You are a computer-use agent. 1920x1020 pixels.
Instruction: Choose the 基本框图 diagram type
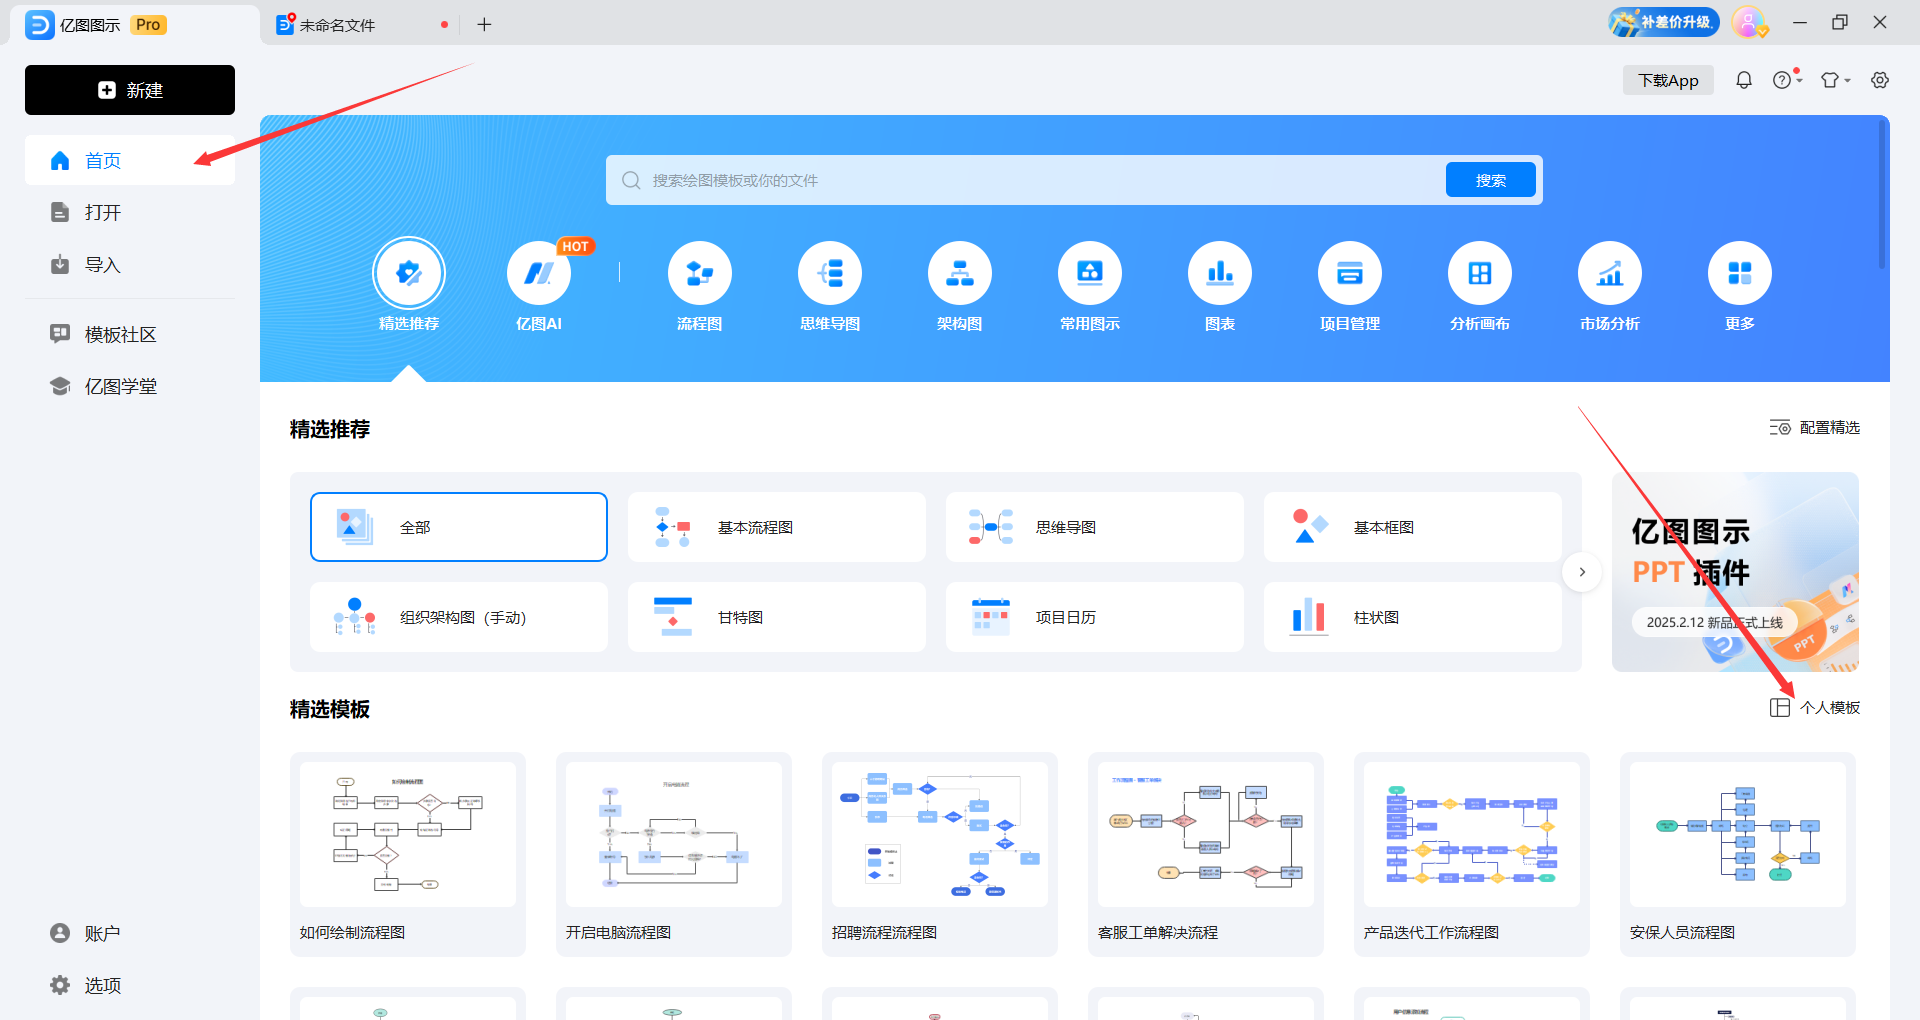pos(1413,527)
